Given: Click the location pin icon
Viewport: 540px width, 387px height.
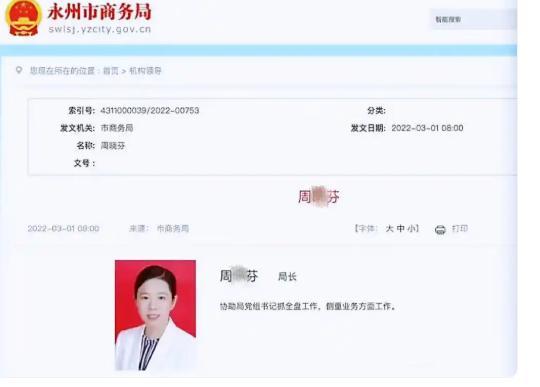Looking at the screenshot, I should 19,70.
